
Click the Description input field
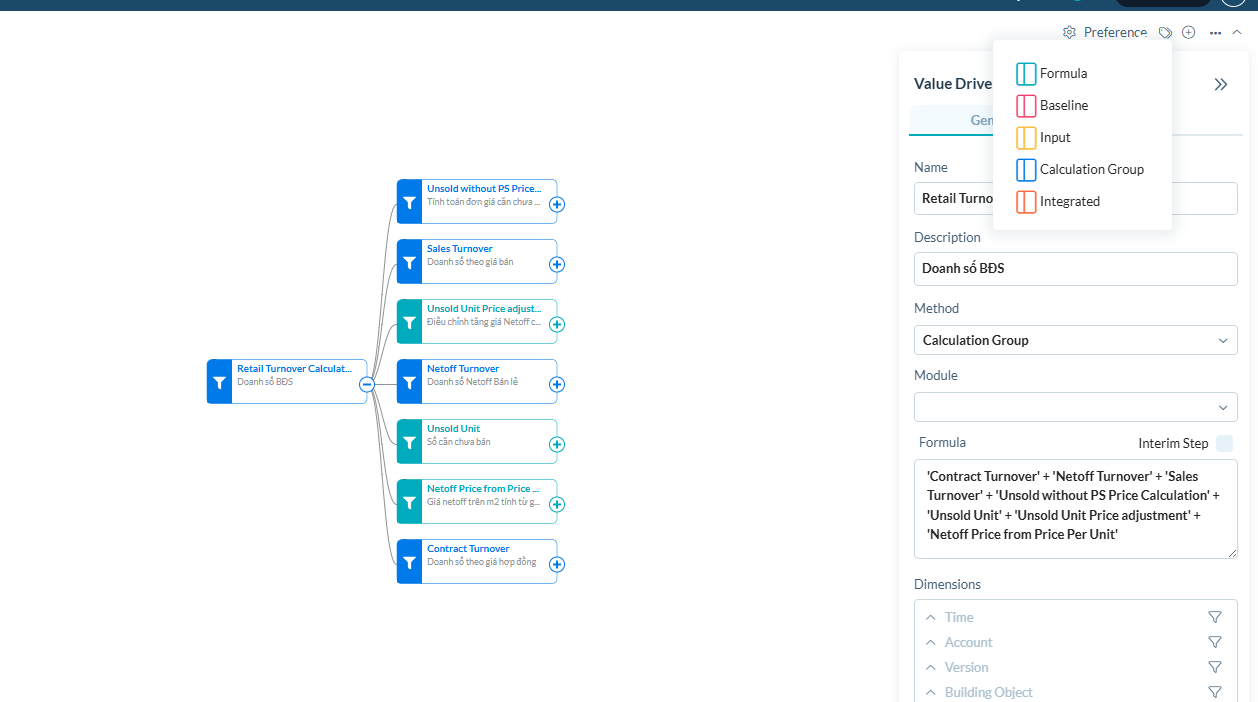tap(1075, 268)
